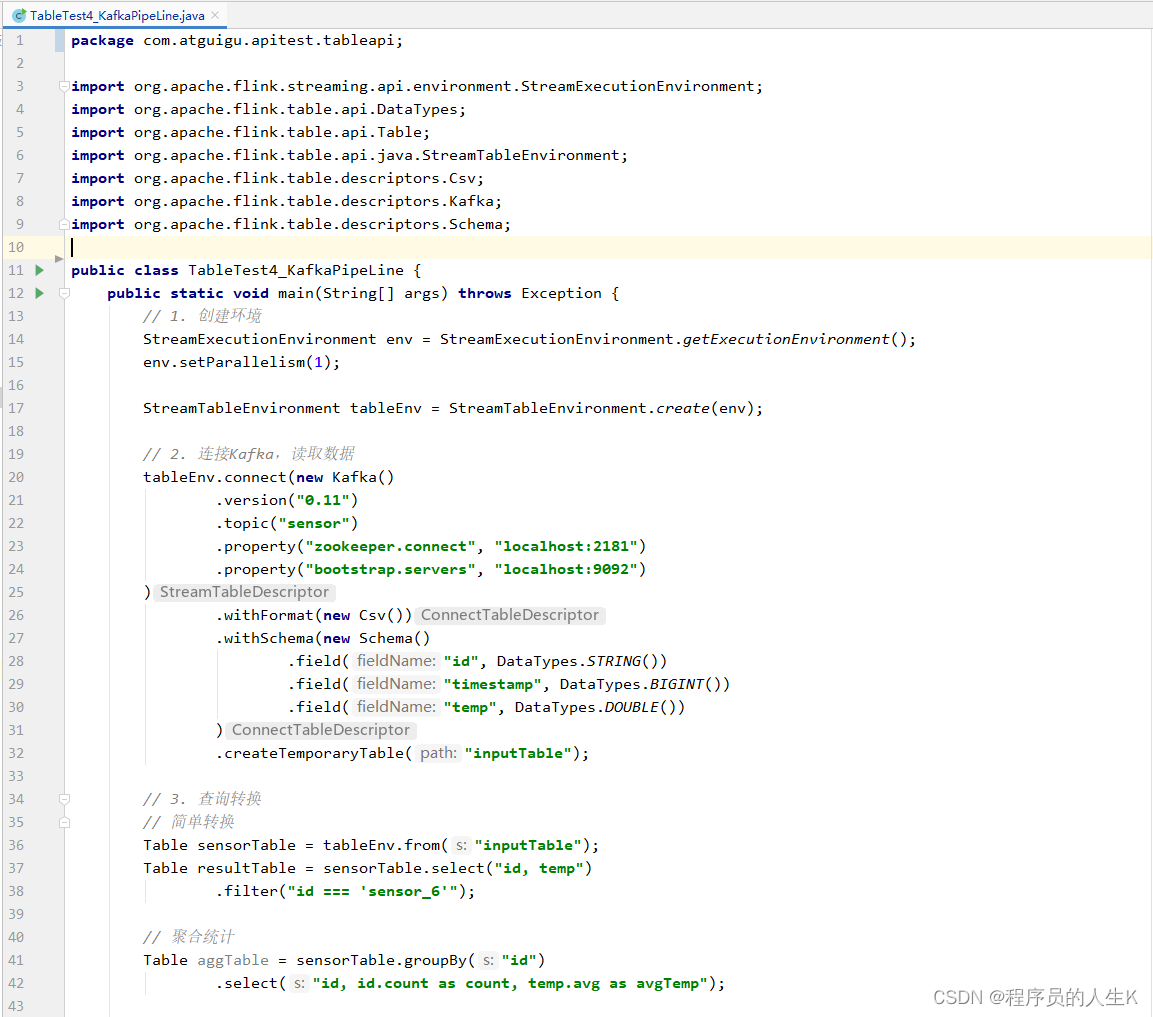Click the ConnectTableDescriptor hint on line 31
This screenshot has height=1017, width=1153.
[321, 729]
